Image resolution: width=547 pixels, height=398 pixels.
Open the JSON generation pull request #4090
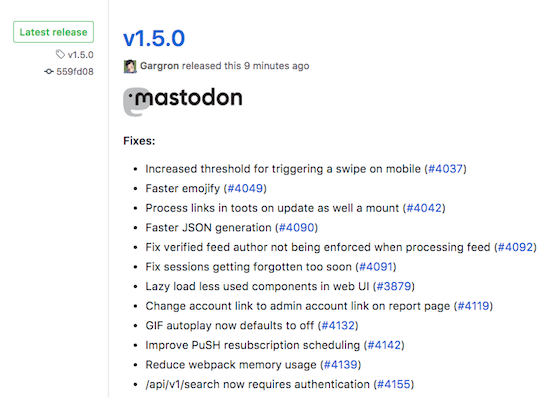[x=297, y=227]
